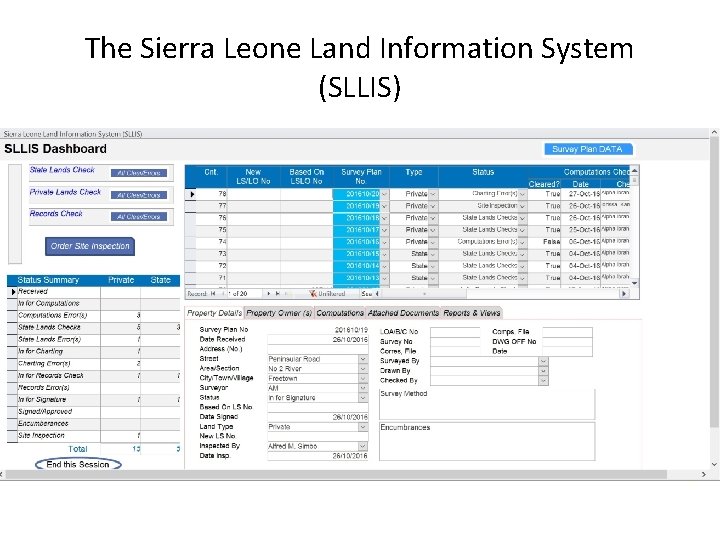
Task: Click the Date Insp. field
Action: [318, 456]
